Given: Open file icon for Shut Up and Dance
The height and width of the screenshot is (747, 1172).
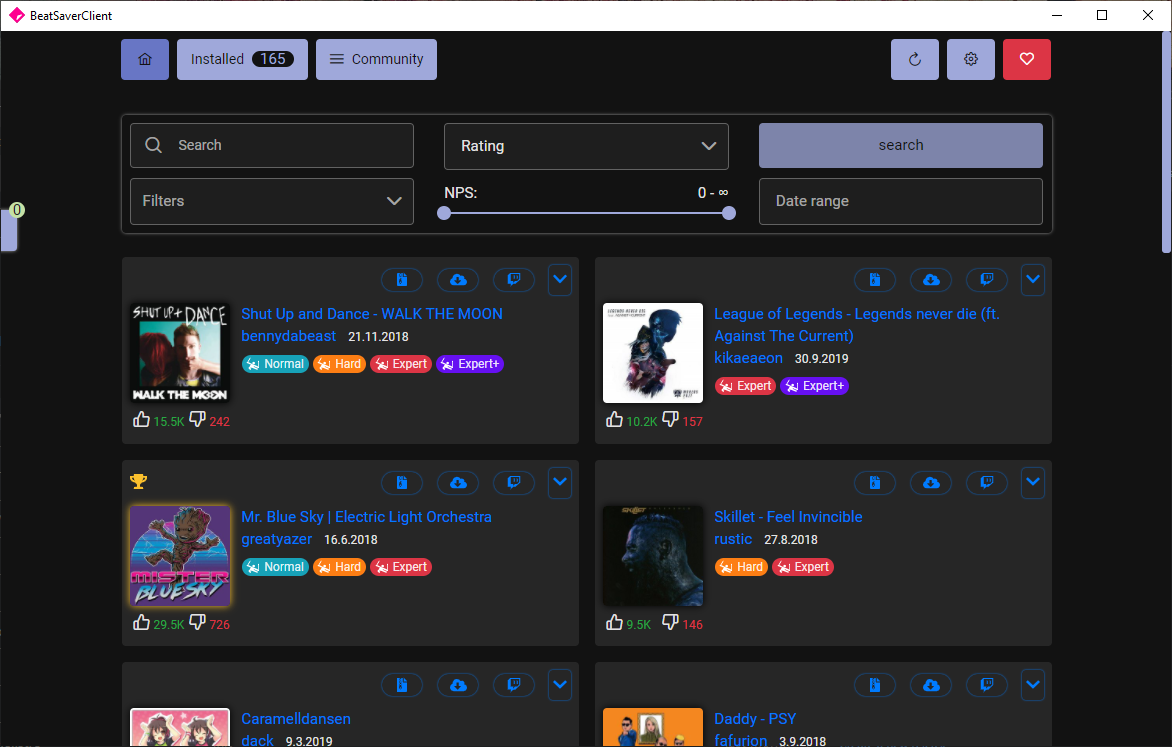Looking at the screenshot, I should 402,280.
